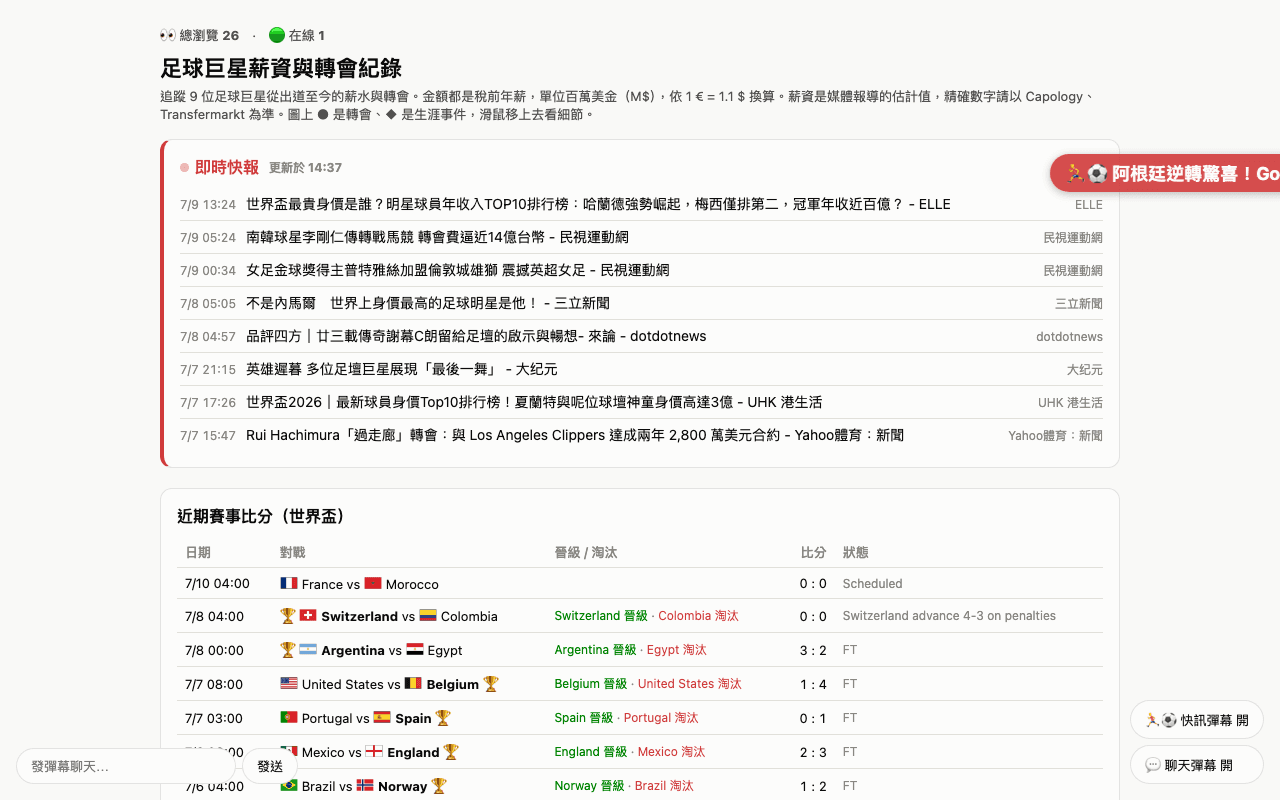Click the Colombia flag icon
Viewport: 1280px width, 800px height.
coord(428,615)
